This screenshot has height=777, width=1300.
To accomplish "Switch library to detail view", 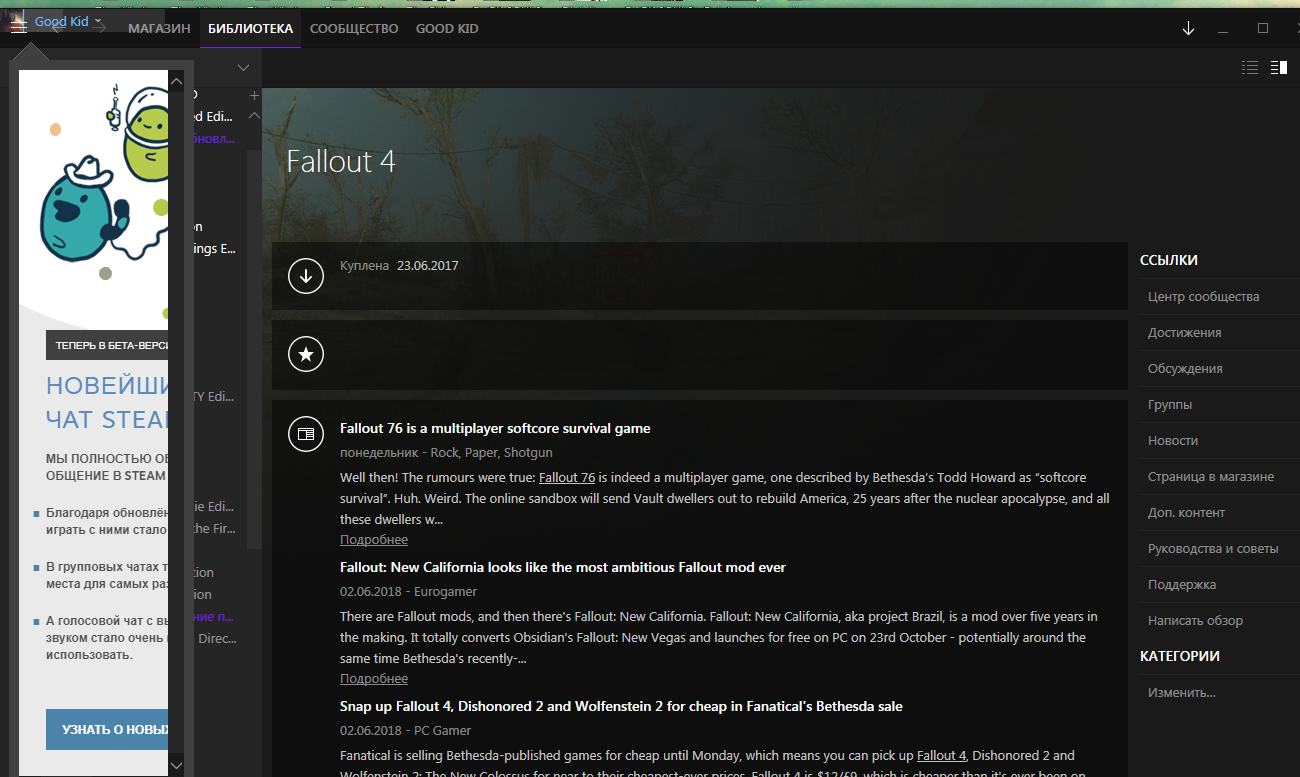I will click(x=1278, y=68).
